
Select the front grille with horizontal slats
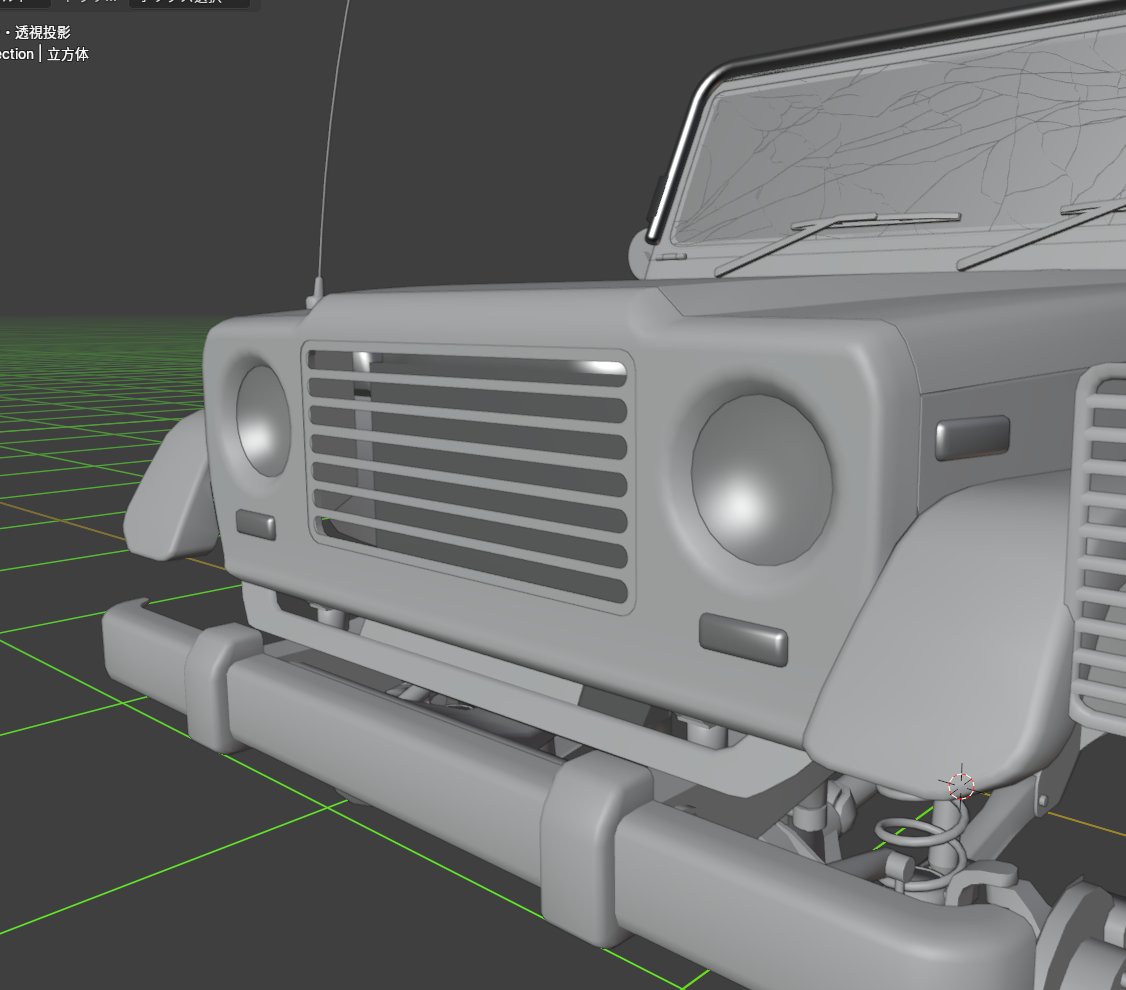(x=468, y=476)
